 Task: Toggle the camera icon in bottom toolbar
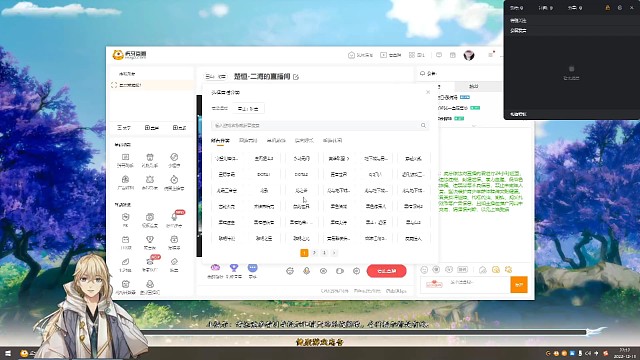click(340, 271)
